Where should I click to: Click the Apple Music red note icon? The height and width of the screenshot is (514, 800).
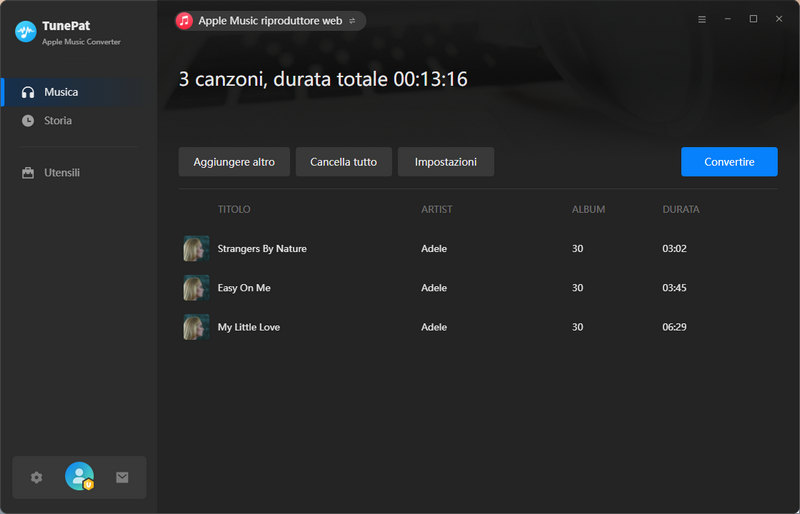184,21
